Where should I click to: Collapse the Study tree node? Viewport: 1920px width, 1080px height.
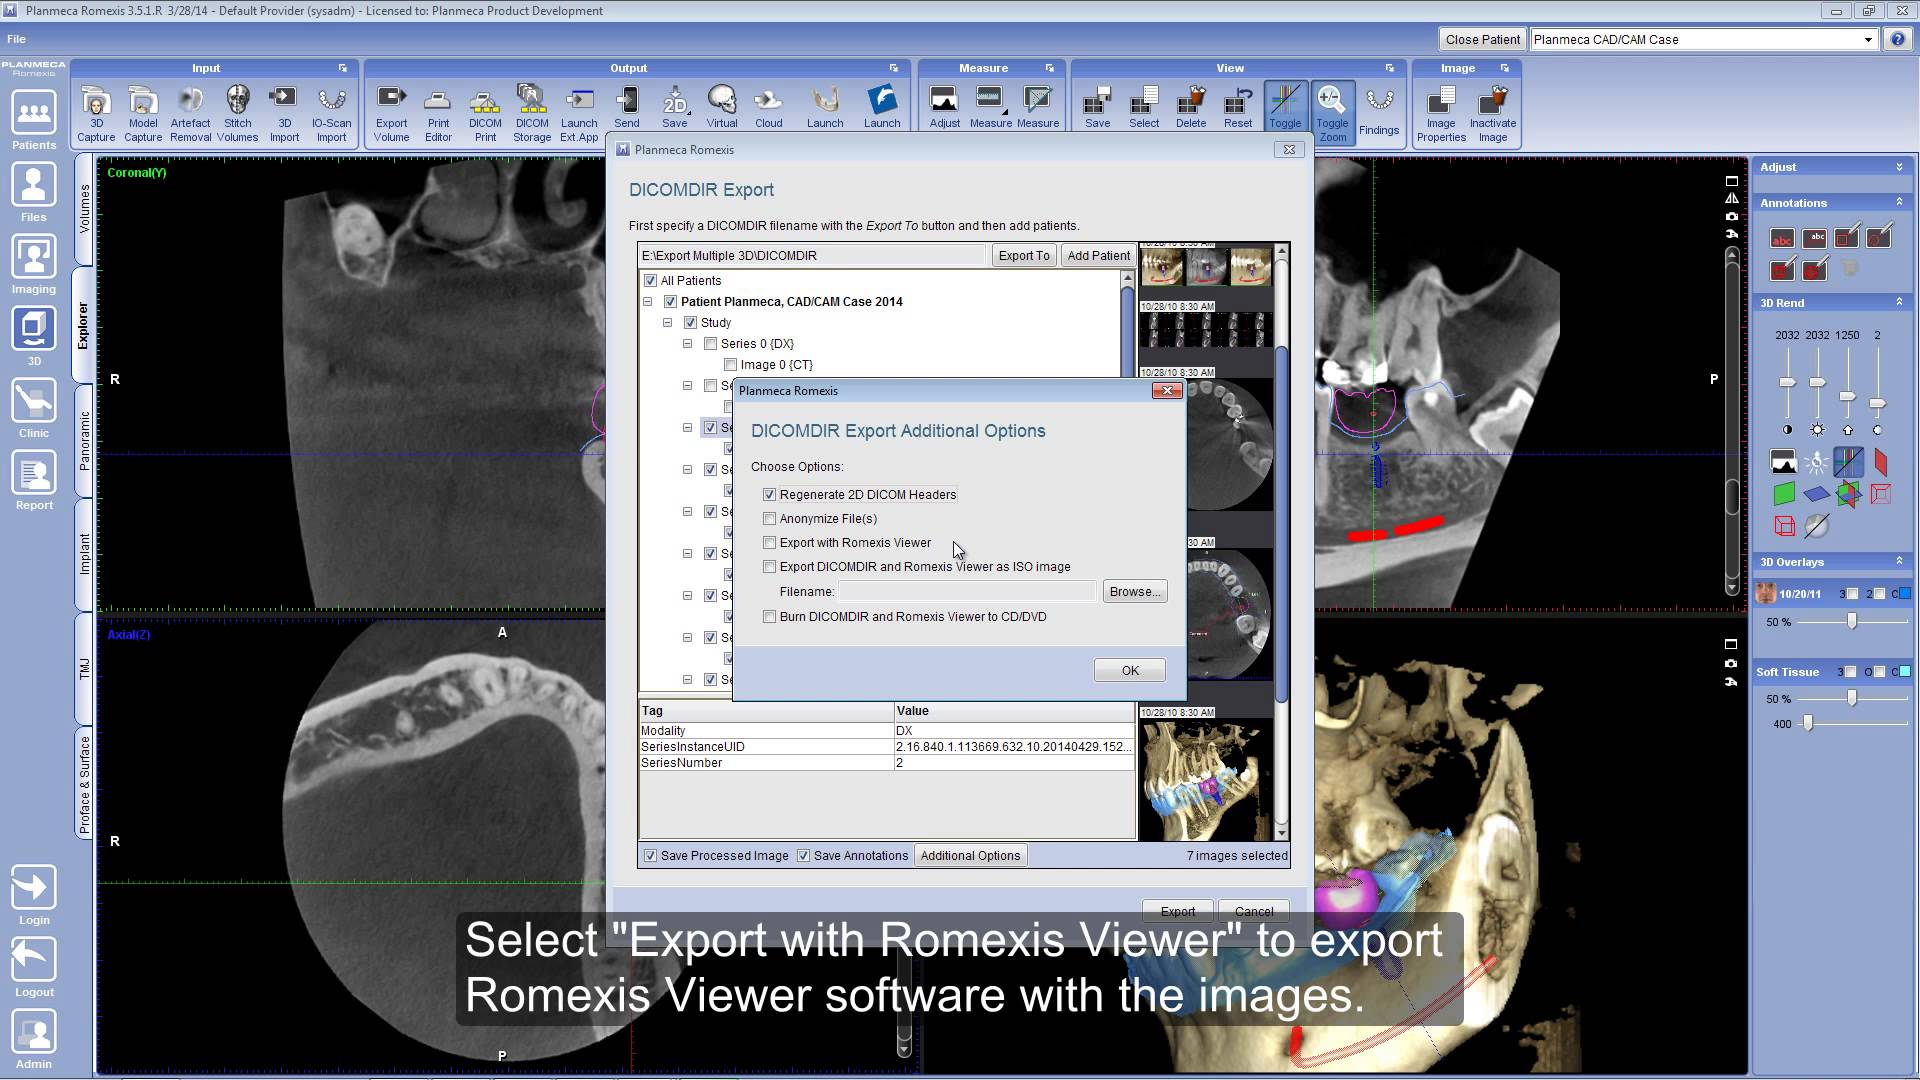tap(667, 323)
